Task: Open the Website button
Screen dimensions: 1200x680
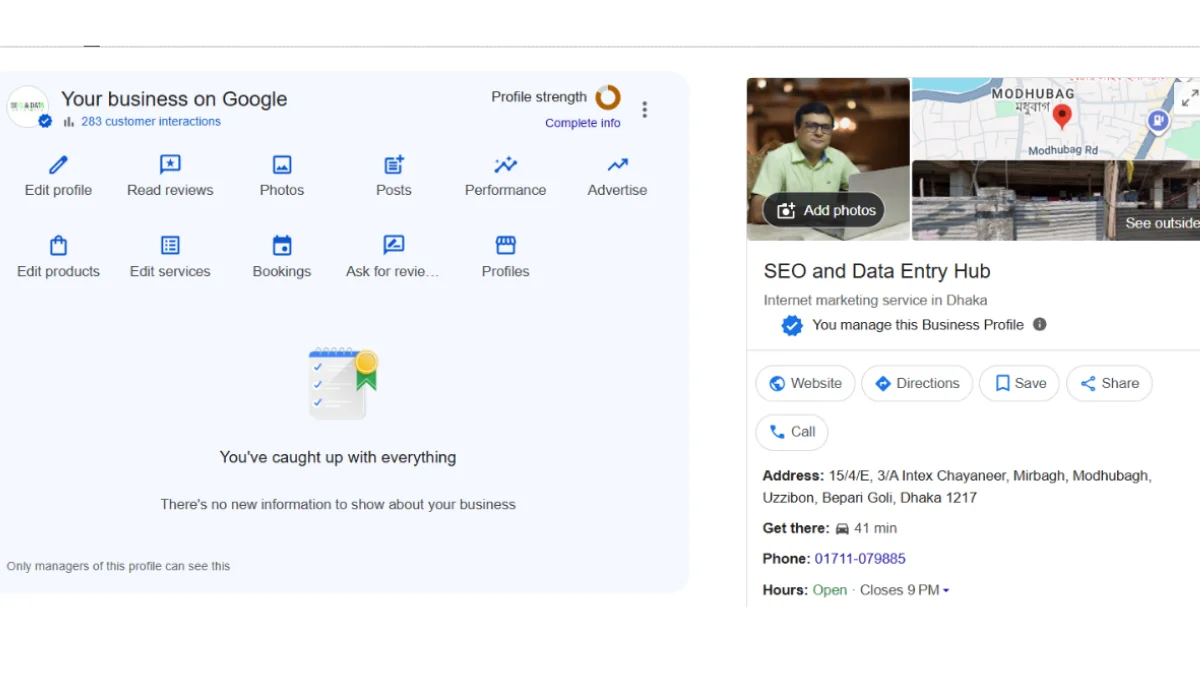Action: click(805, 383)
